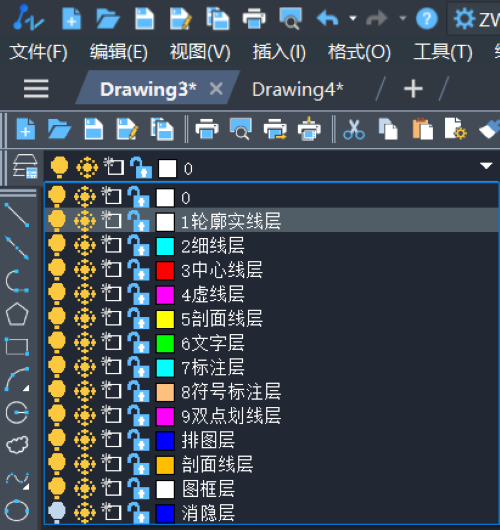Select the Arc tool
Viewport: 500px width, 530px height.
(17, 379)
